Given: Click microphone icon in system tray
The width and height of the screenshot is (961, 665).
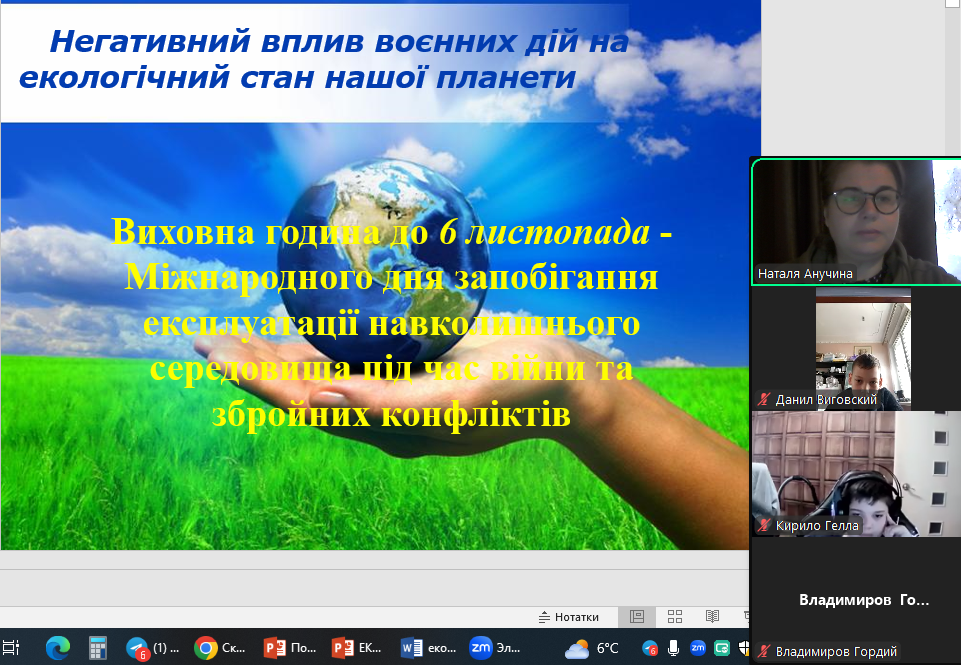Looking at the screenshot, I should pyautogui.click(x=674, y=648).
